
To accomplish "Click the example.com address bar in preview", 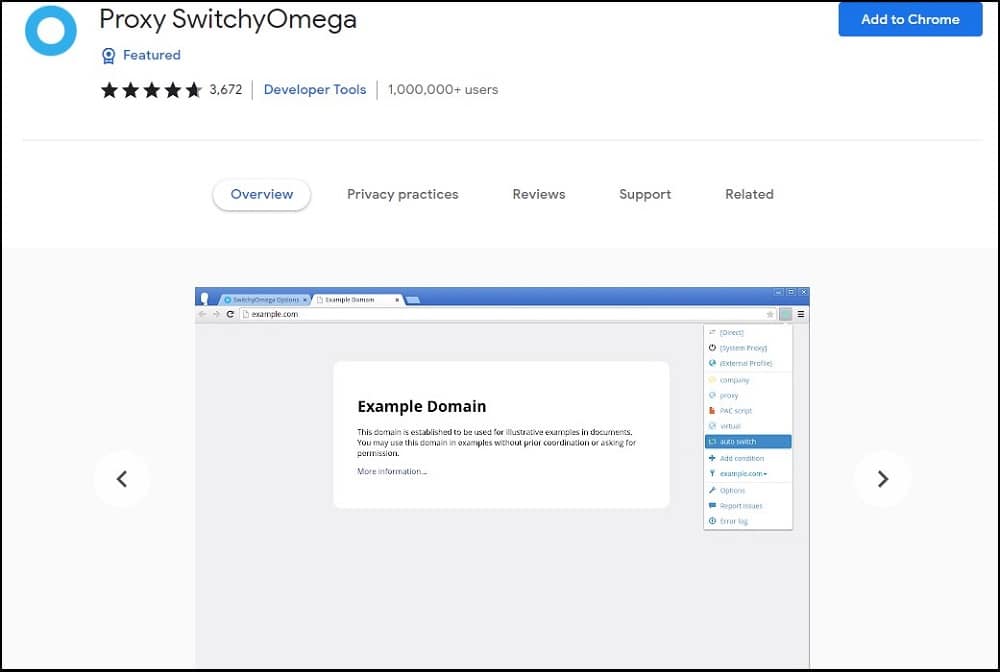I will coord(507,314).
